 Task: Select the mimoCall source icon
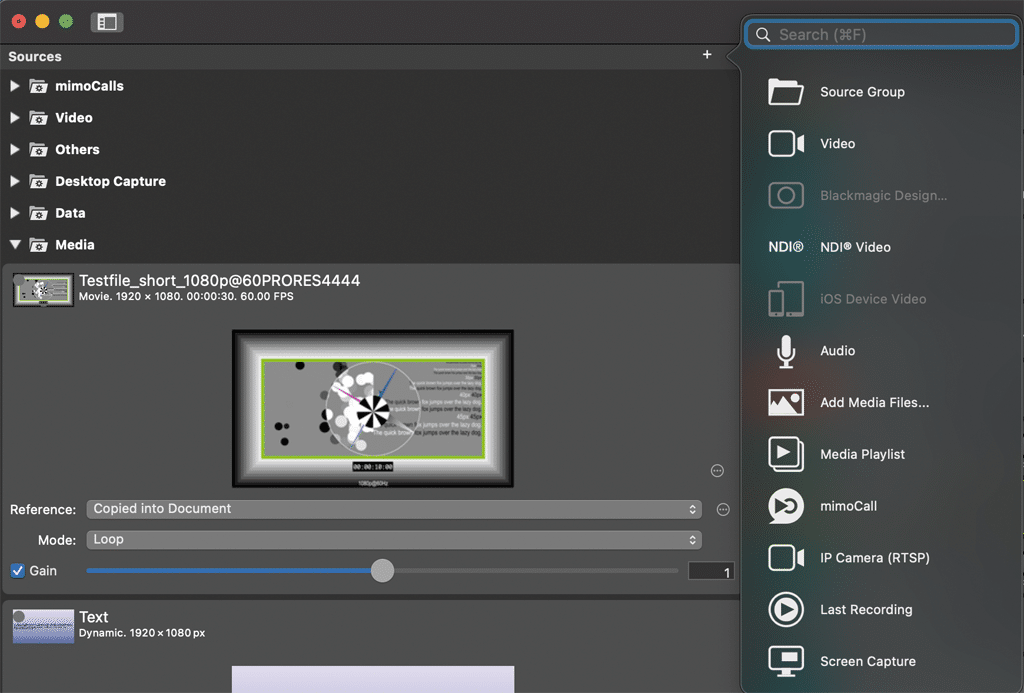(x=785, y=506)
